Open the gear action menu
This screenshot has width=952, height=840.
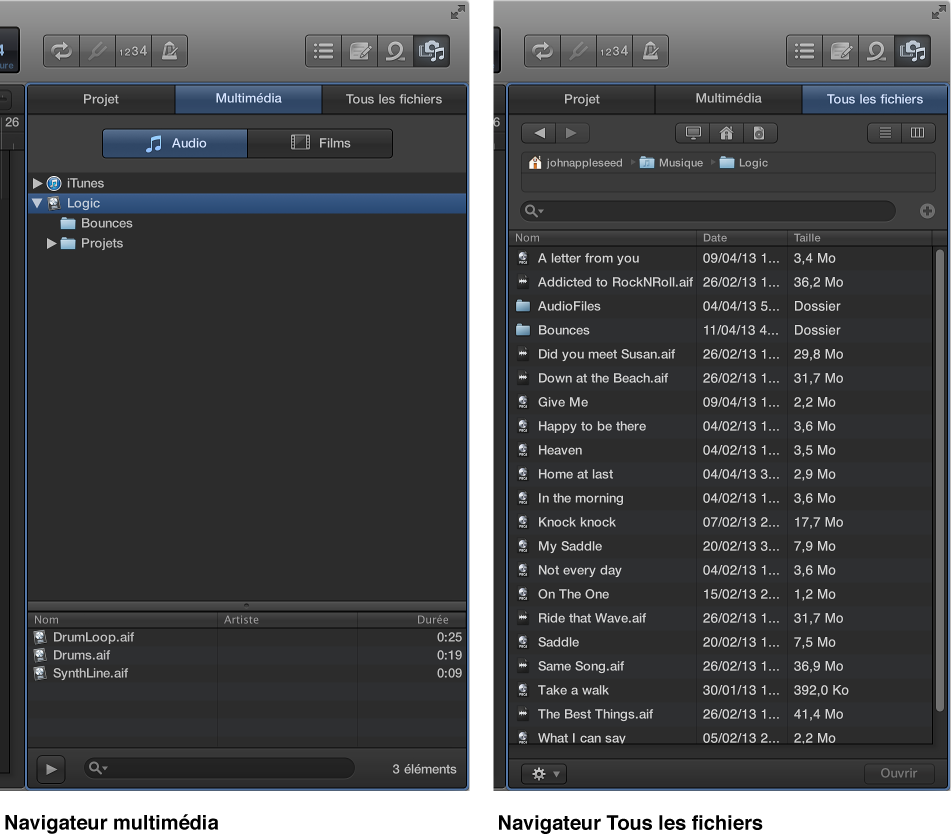click(544, 774)
